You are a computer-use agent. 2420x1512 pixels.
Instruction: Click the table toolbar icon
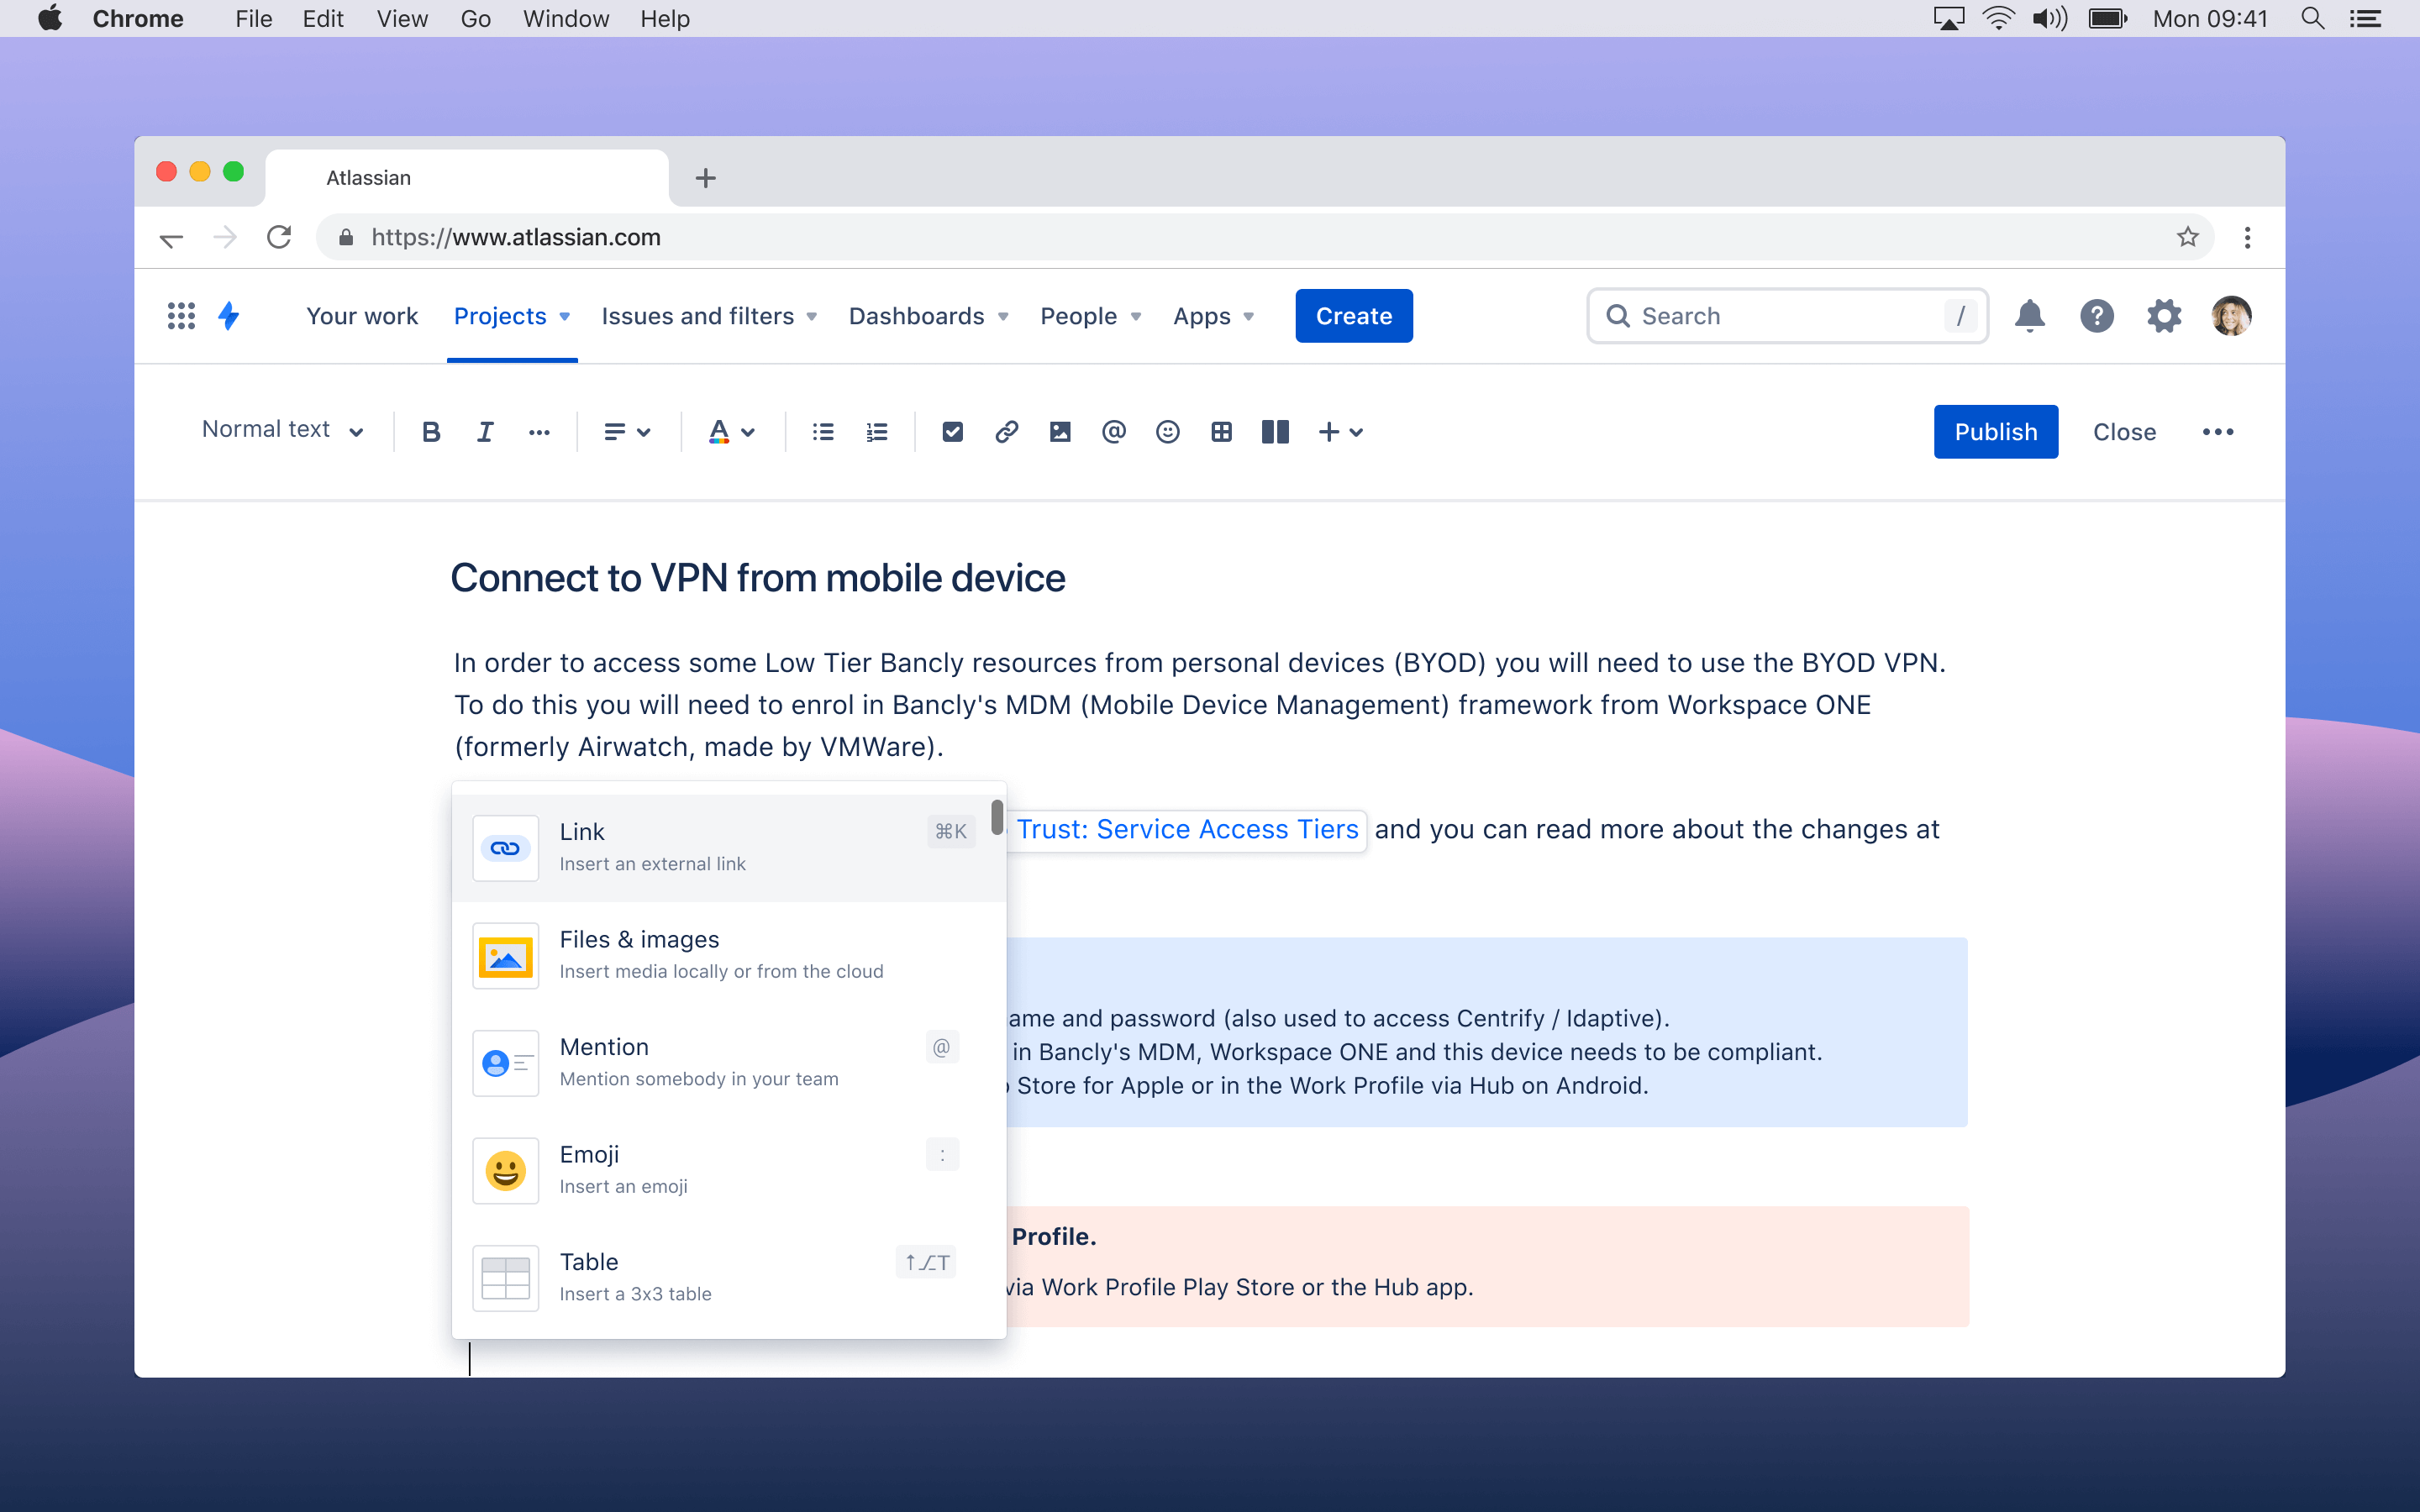(x=1221, y=432)
